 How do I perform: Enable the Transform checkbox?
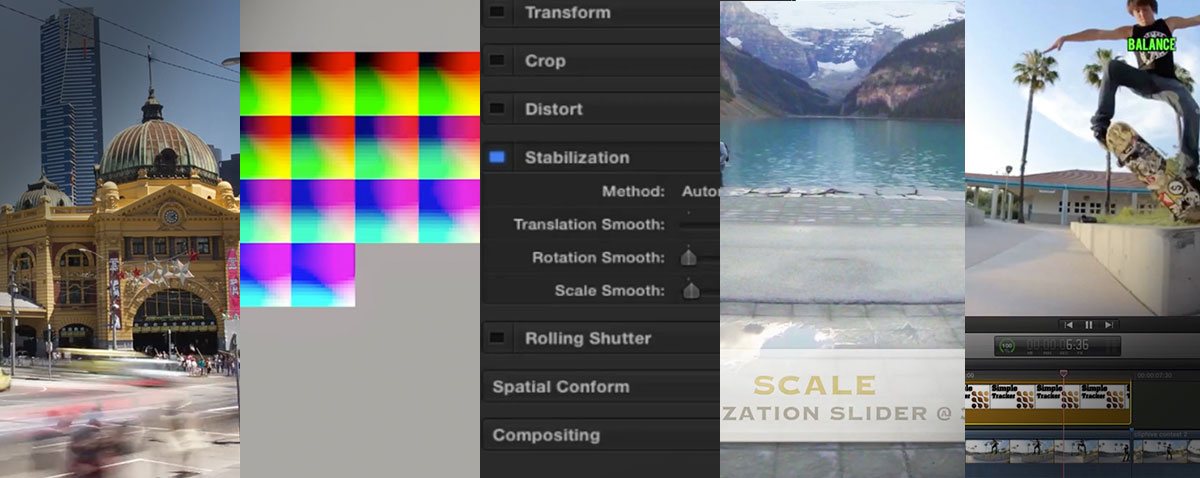click(x=497, y=13)
